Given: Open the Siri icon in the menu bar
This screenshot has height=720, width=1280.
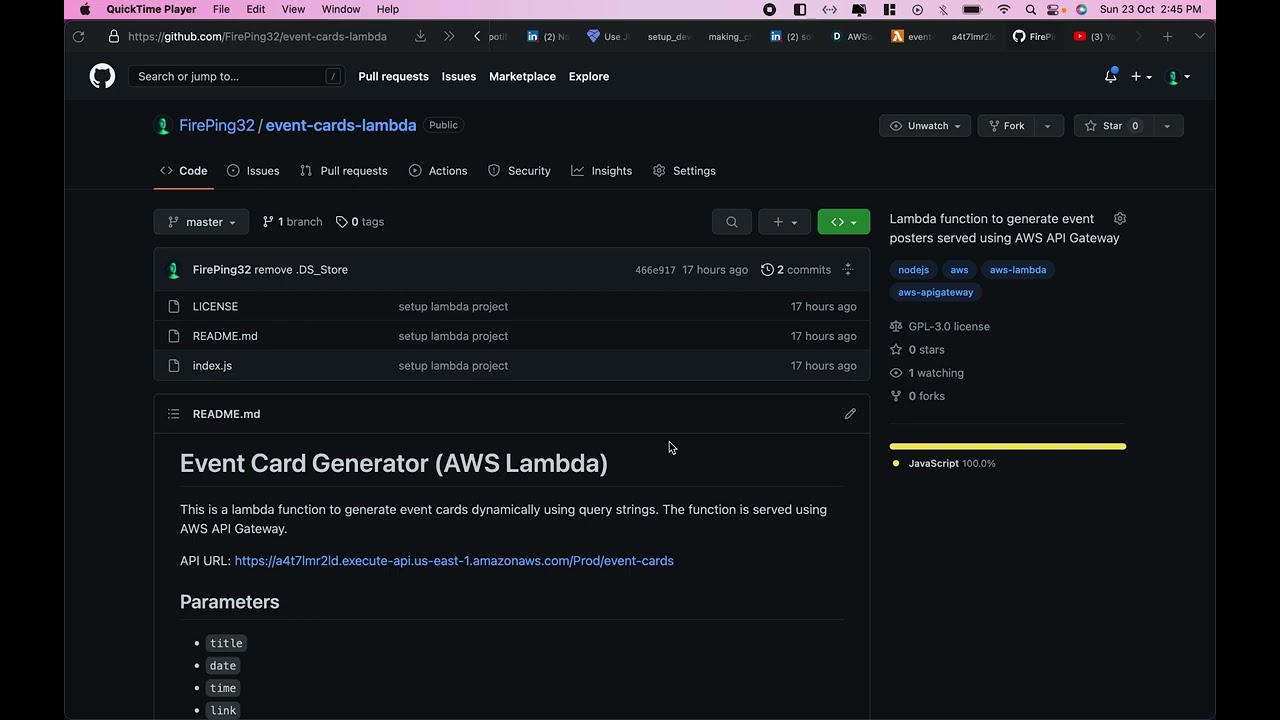Looking at the screenshot, I should pos(1081,9).
